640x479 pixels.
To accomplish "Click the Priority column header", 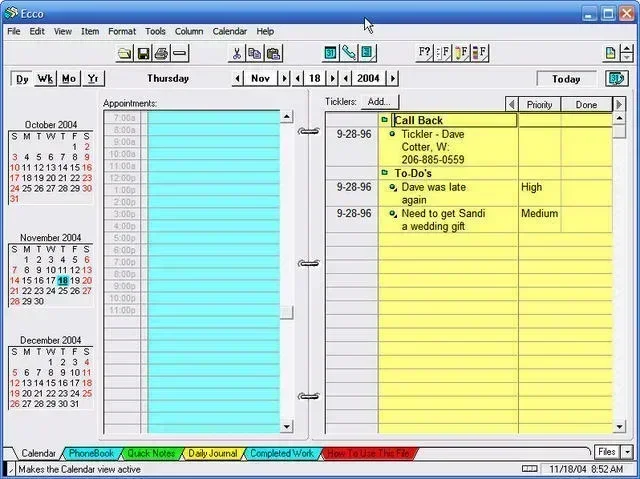I will click(x=539, y=105).
